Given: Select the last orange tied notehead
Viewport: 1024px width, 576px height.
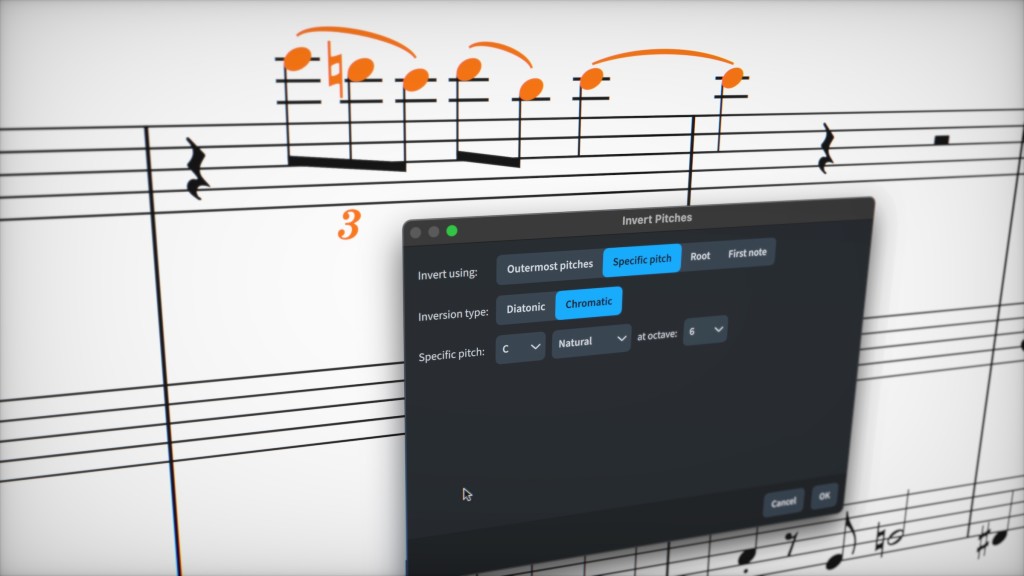Looking at the screenshot, I should click(733, 76).
